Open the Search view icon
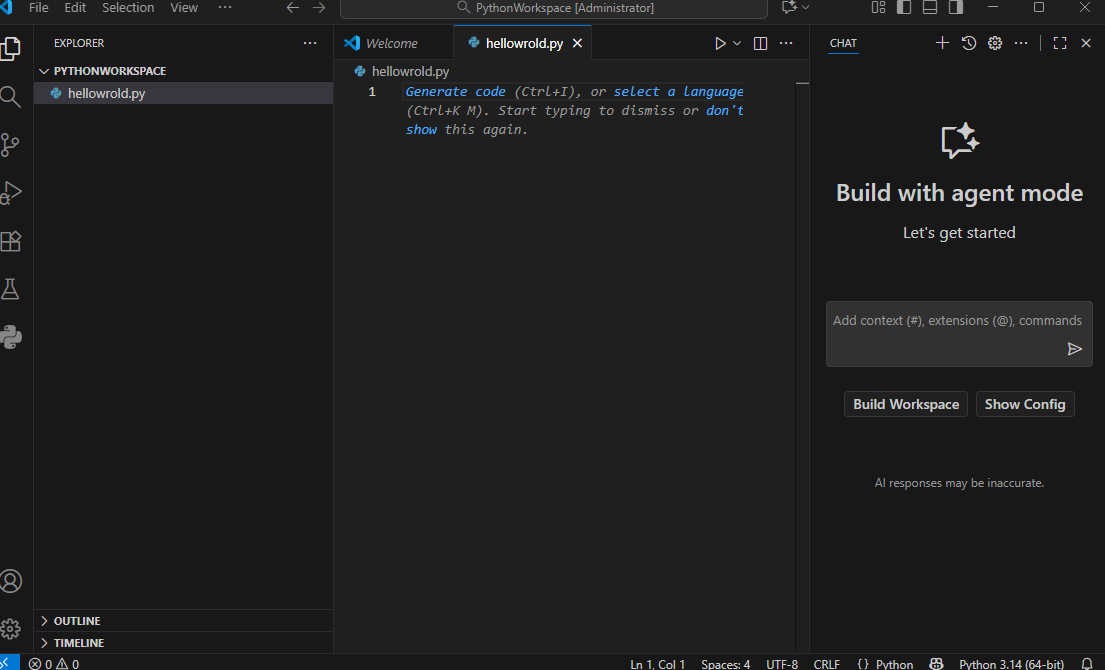This screenshot has width=1105, height=670. (11, 97)
